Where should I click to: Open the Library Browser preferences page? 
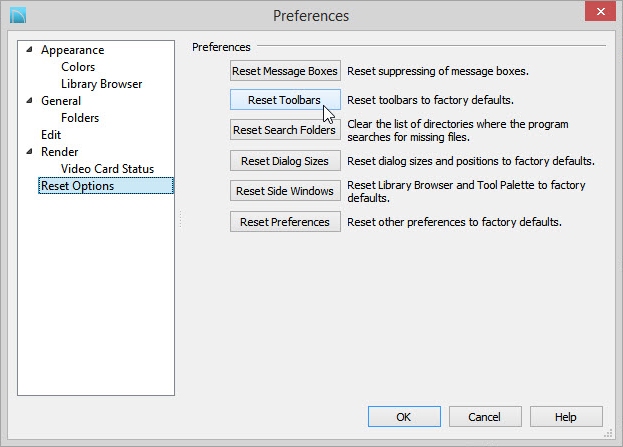pos(101,84)
